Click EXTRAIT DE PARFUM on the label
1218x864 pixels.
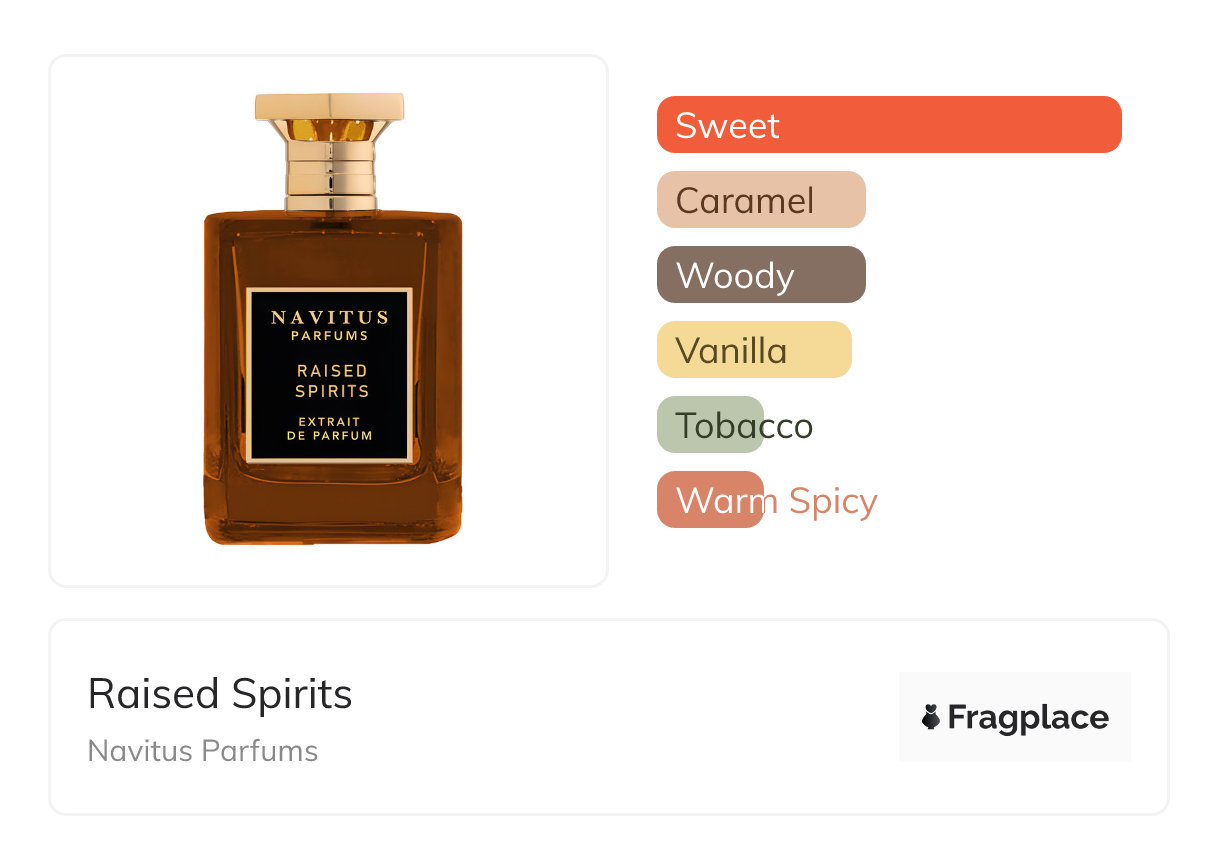(x=329, y=429)
